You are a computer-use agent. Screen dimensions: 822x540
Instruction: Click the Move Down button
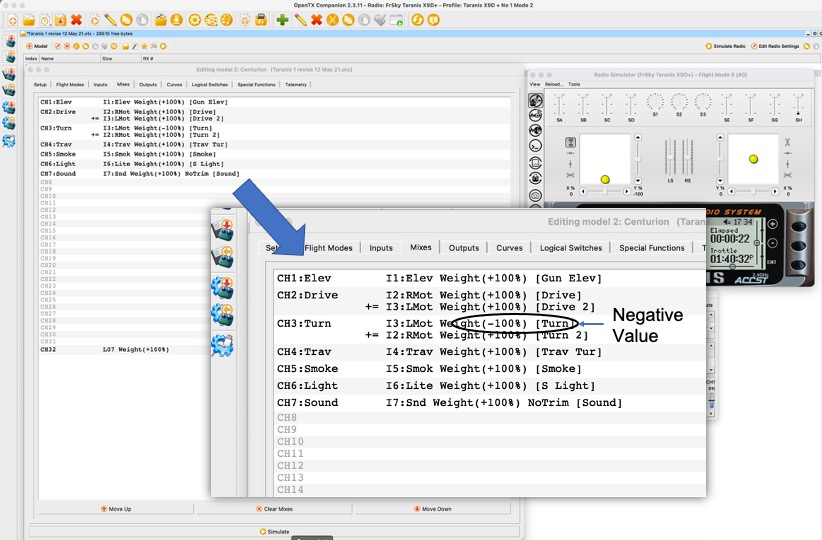[x=432, y=509]
